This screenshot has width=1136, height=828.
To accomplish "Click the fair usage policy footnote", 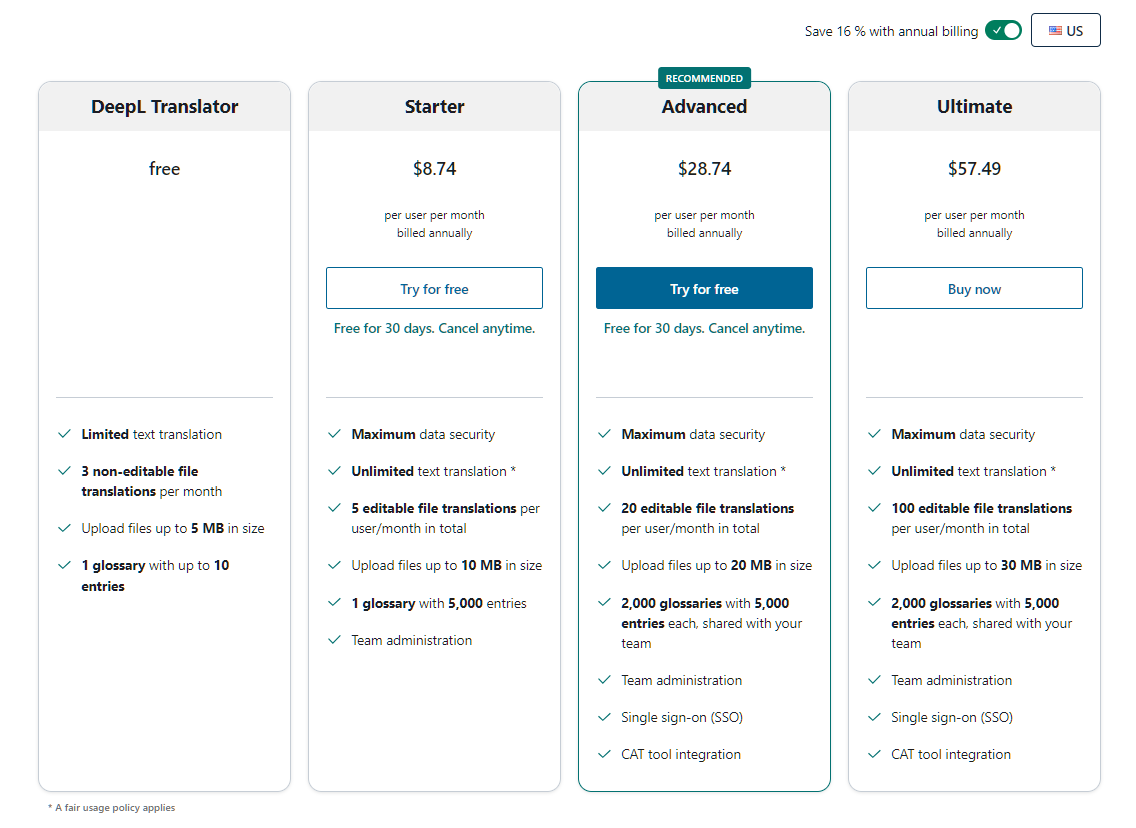I will pos(111,807).
